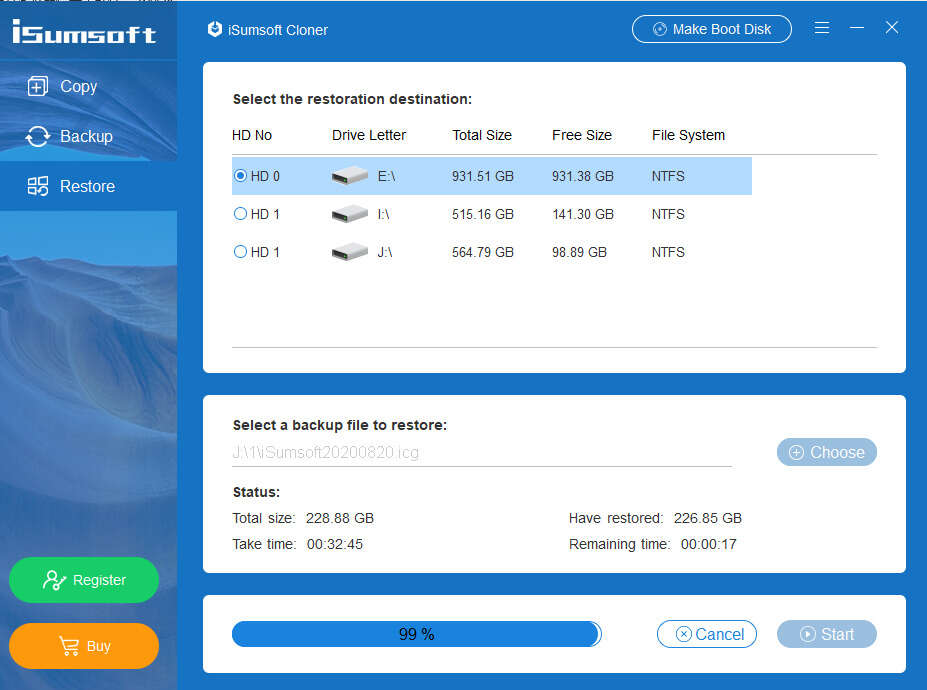Cancel the restore operation
927x690 pixels.
(x=707, y=634)
